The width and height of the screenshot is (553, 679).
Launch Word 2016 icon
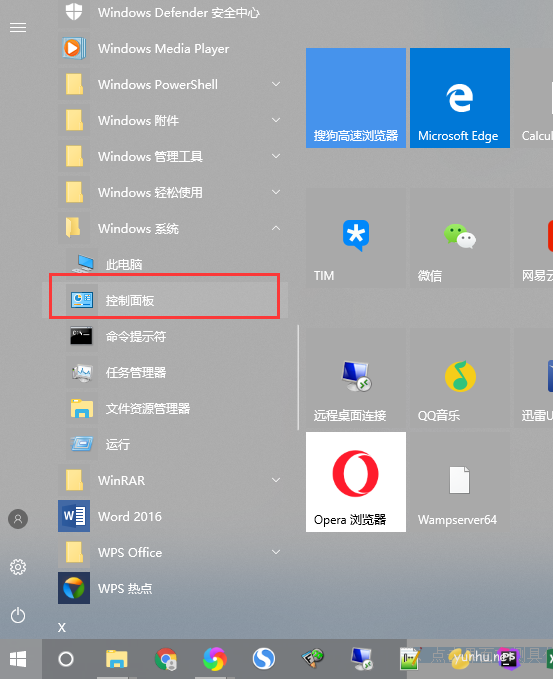point(74,516)
